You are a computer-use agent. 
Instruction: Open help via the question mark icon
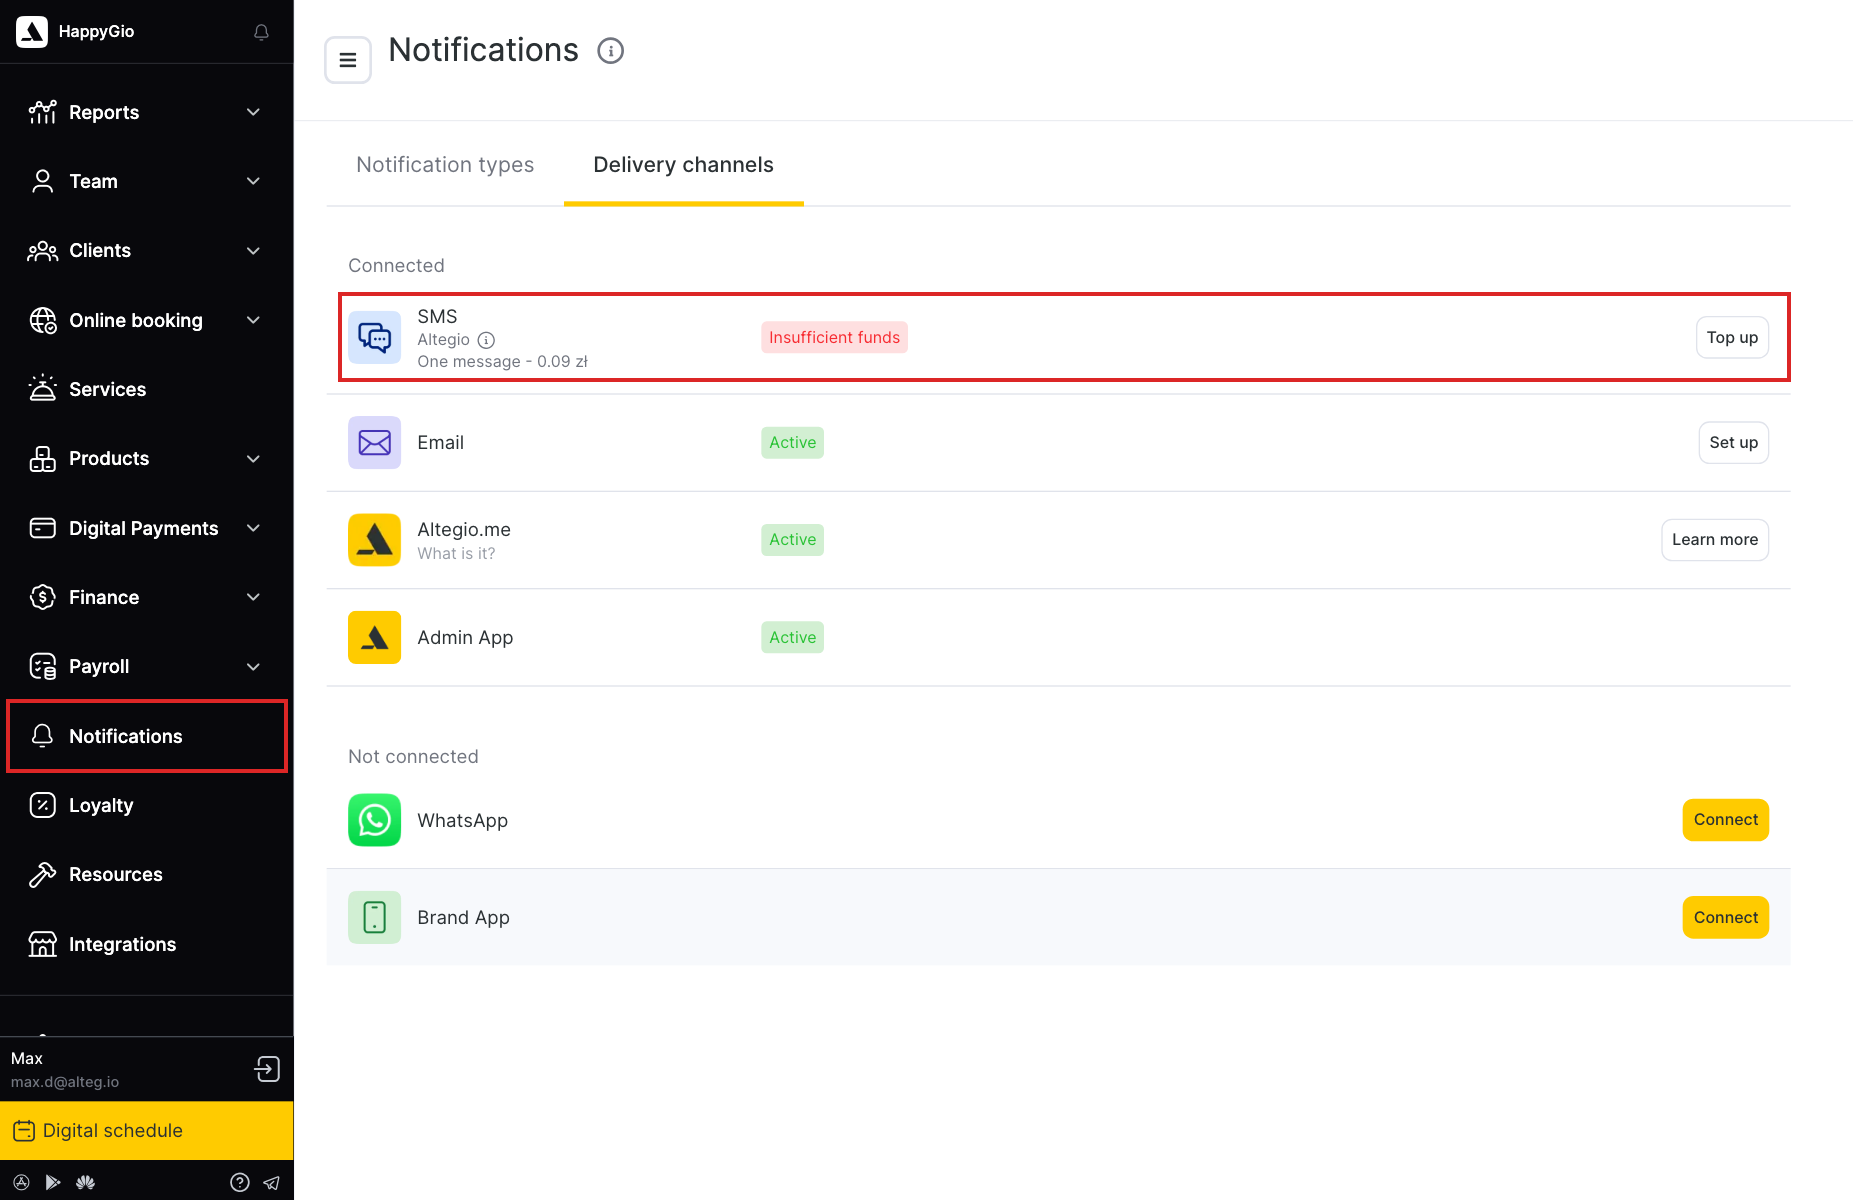coord(240,1182)
